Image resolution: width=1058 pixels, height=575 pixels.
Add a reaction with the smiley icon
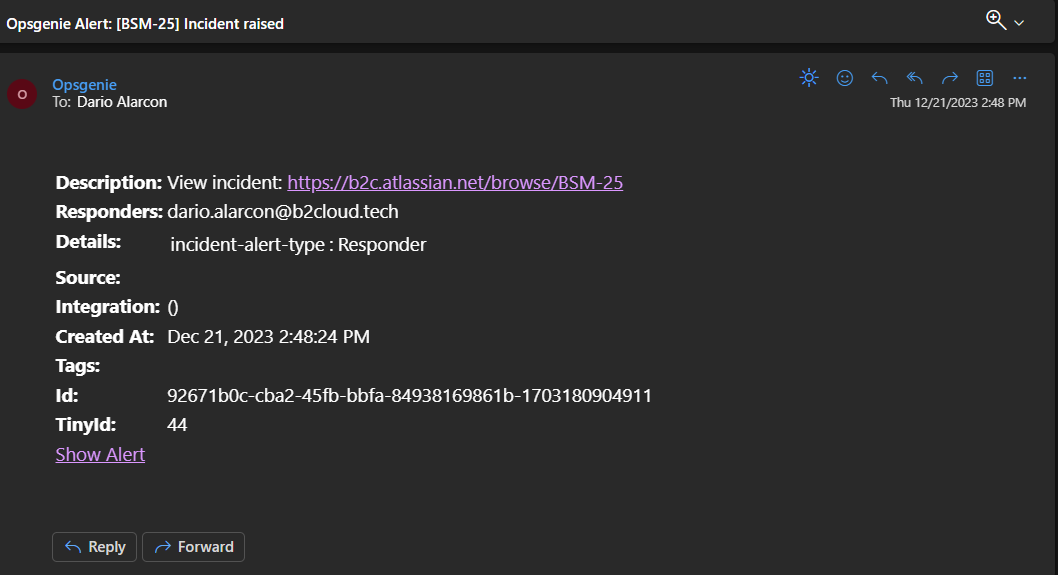tap(844, 78)
